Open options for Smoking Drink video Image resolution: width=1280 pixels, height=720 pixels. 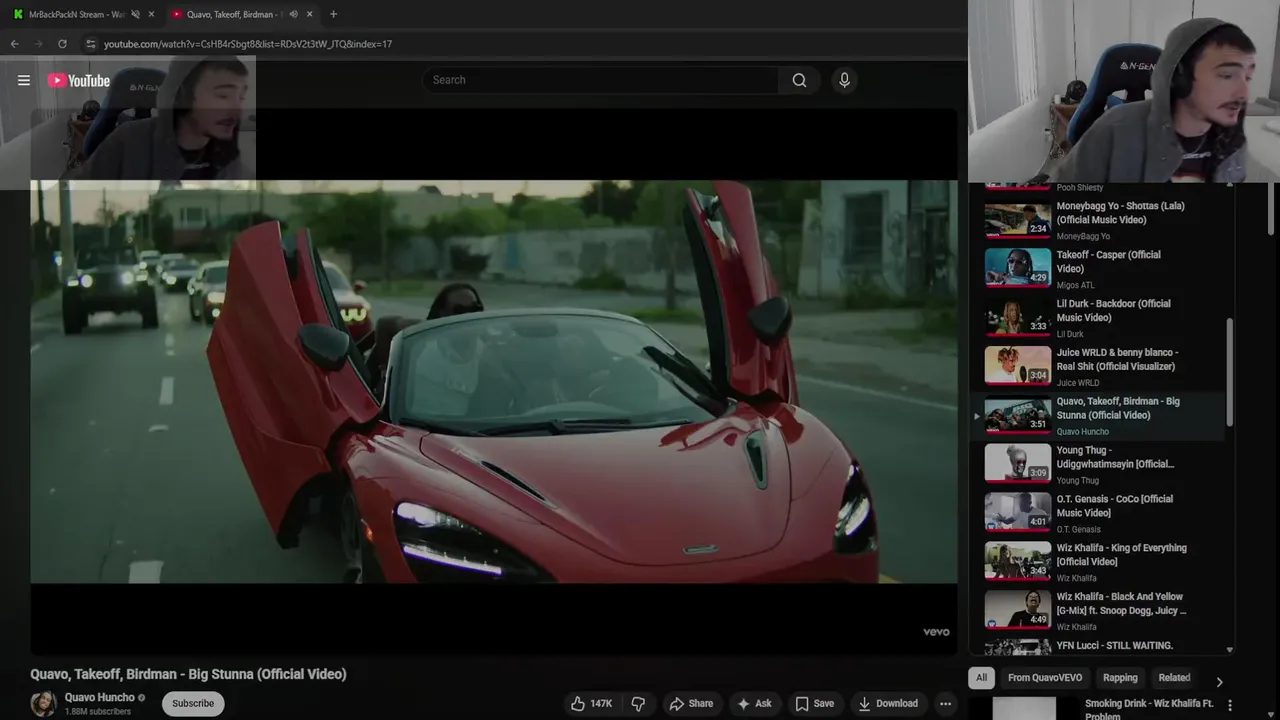click(1229, 704)
